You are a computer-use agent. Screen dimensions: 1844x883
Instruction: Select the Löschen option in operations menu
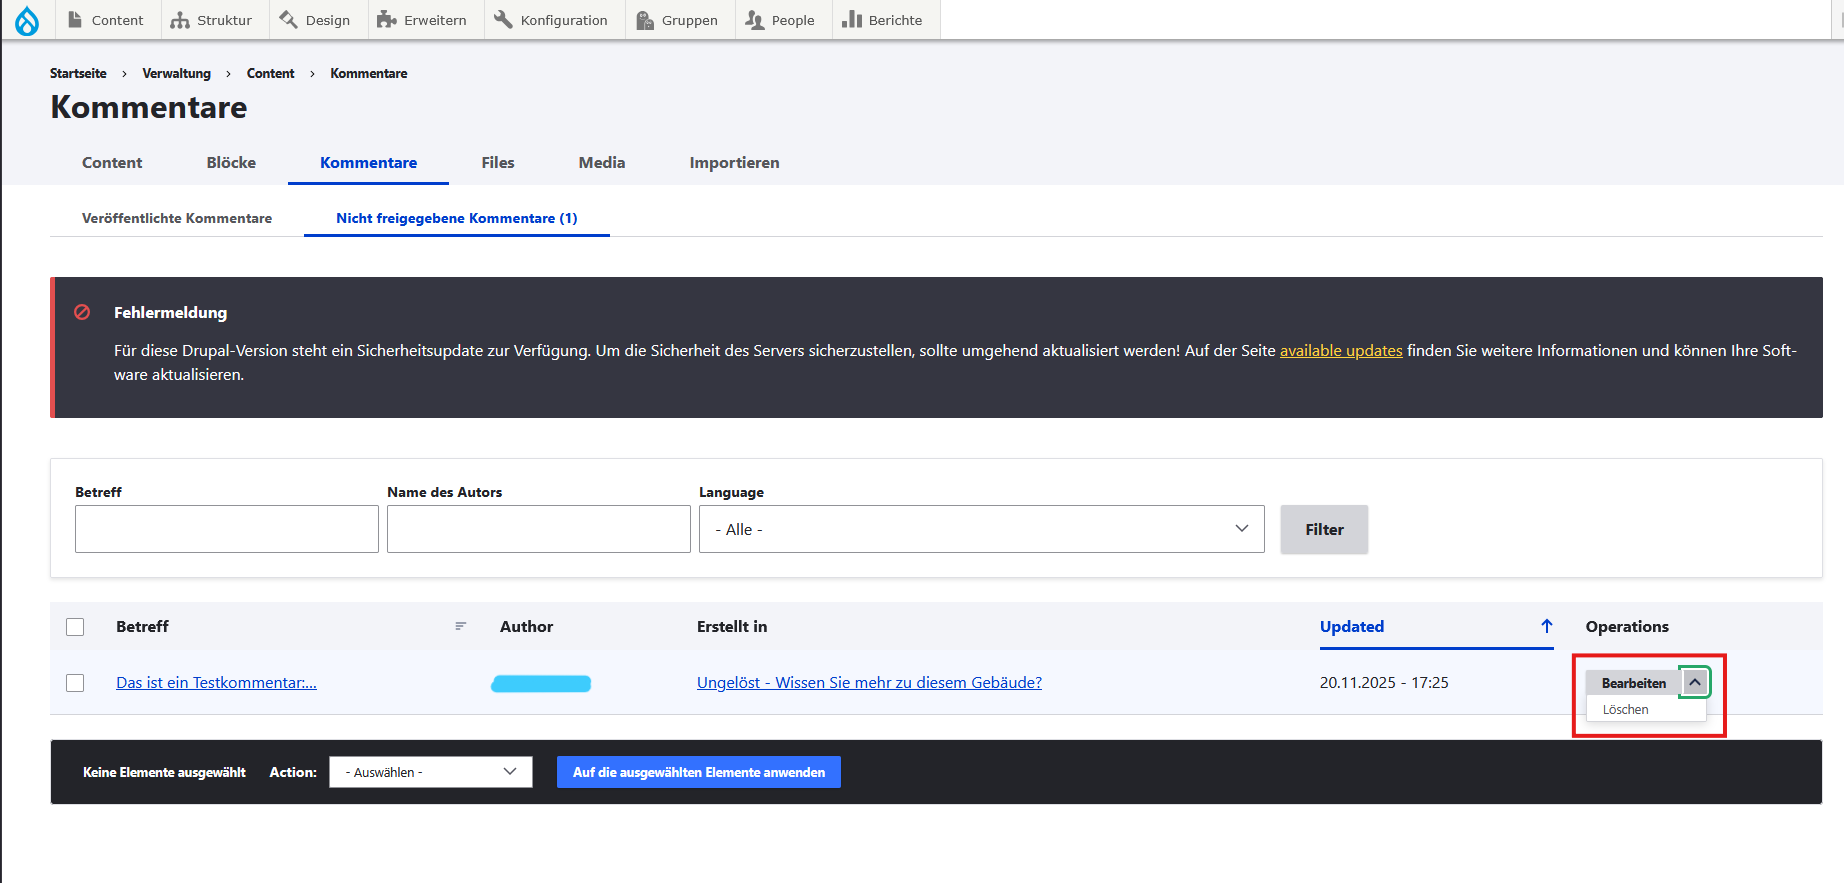[x=1626, y=709]
